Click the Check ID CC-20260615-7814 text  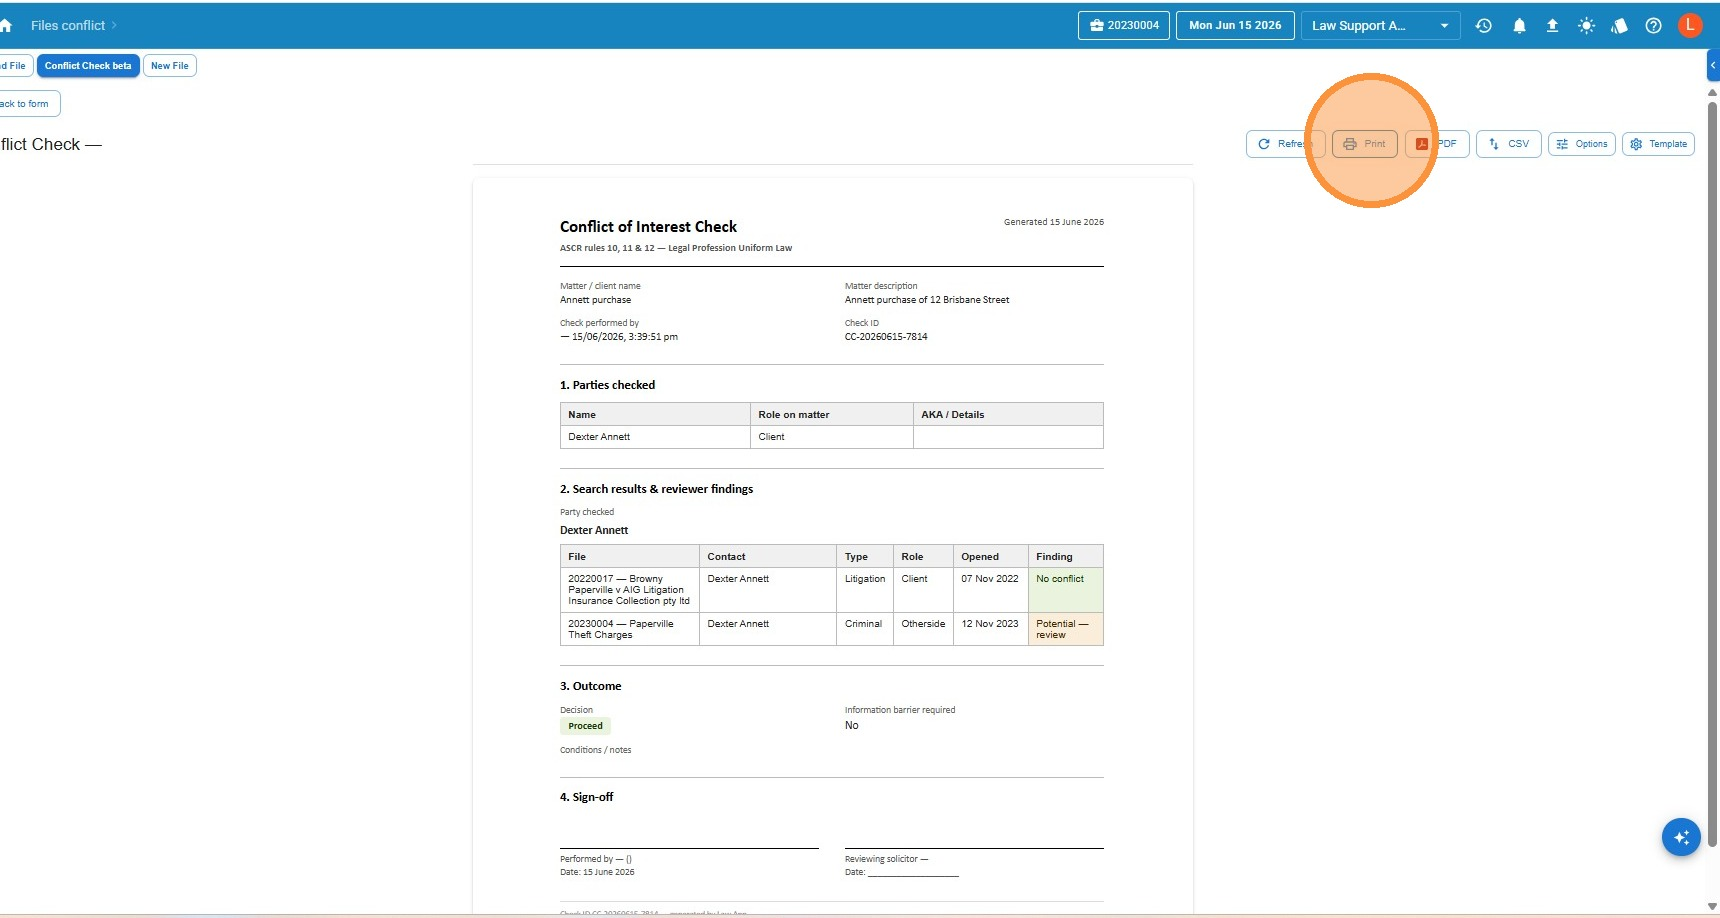[886, 337]
